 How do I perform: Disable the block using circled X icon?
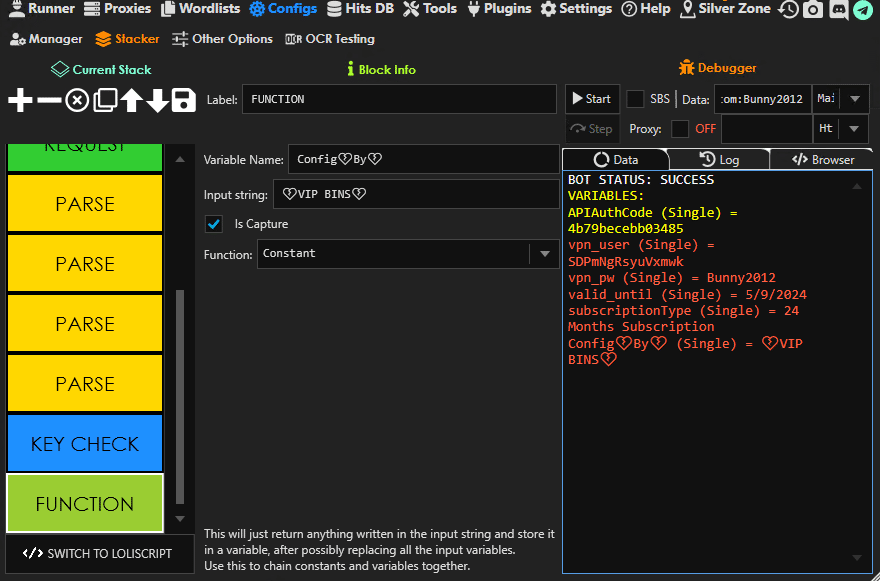pyautogui.click(x=77, y=100)
